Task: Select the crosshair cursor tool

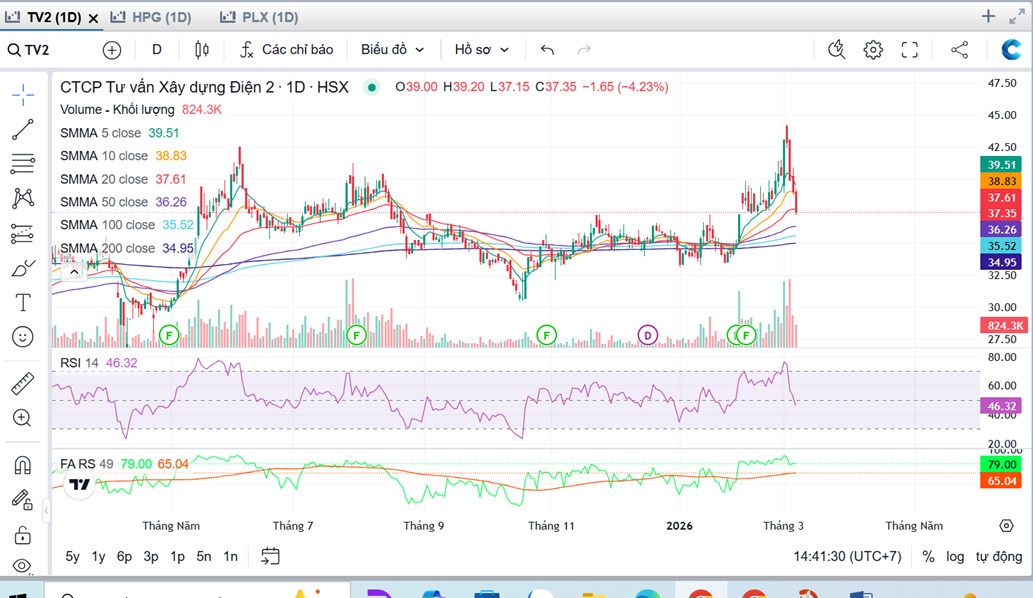Action: [x=23, y=95]
